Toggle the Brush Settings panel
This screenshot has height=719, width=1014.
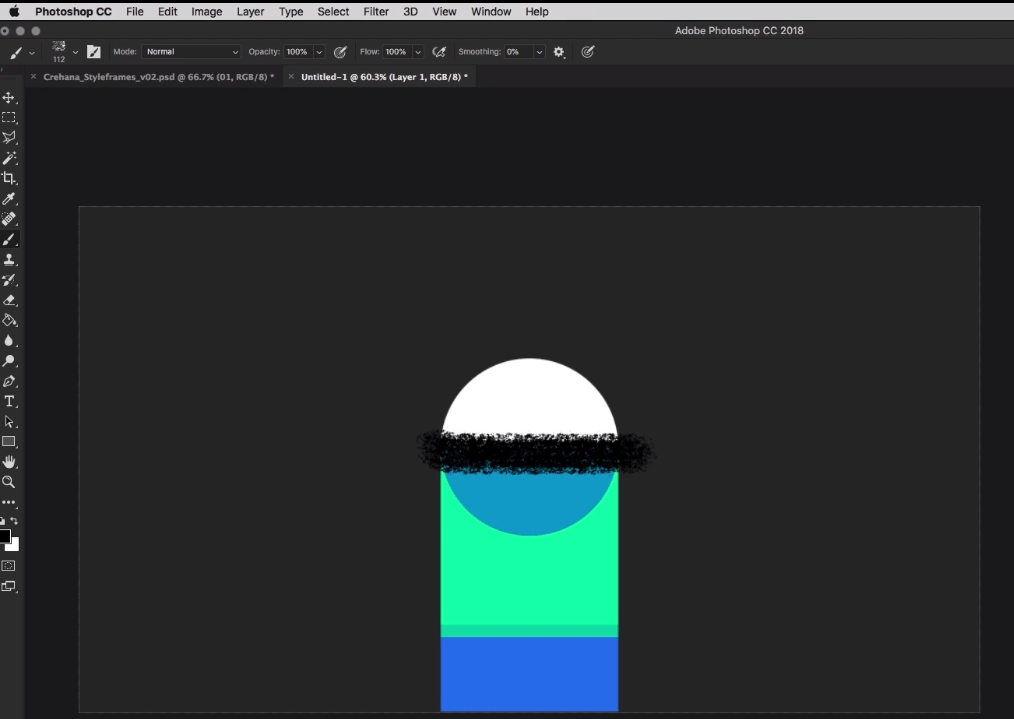click(94, 51)
